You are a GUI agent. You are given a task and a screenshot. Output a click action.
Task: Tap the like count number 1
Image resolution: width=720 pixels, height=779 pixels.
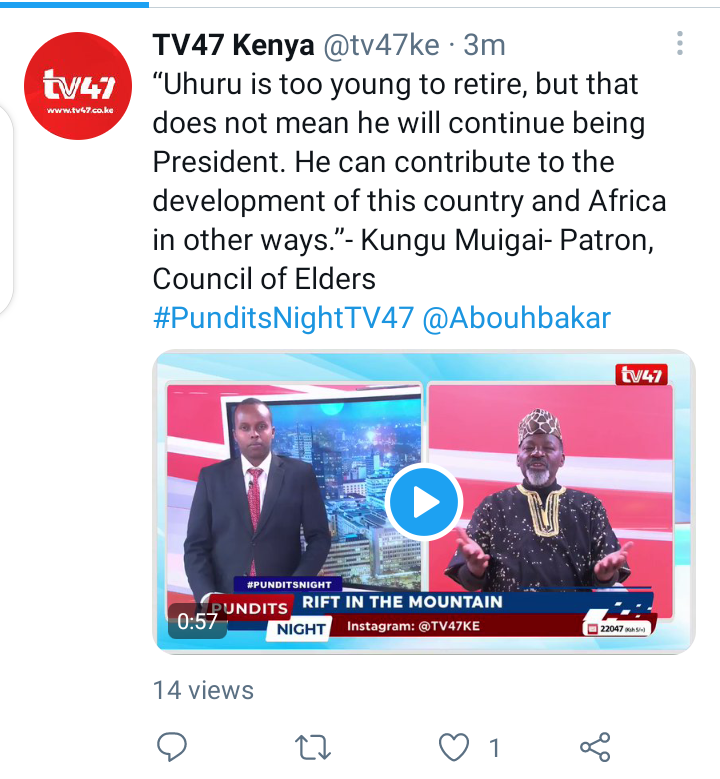(494, 748)
